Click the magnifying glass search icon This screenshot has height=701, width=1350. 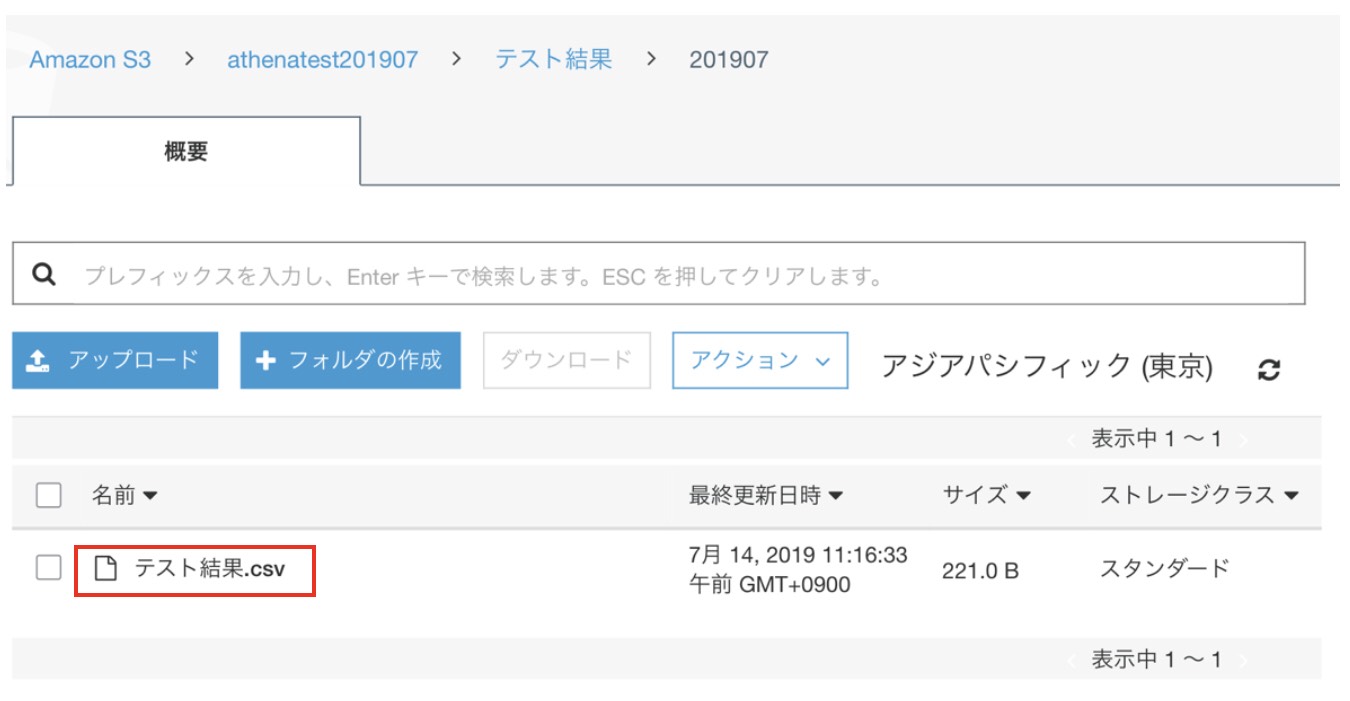(x=44, y=274)
